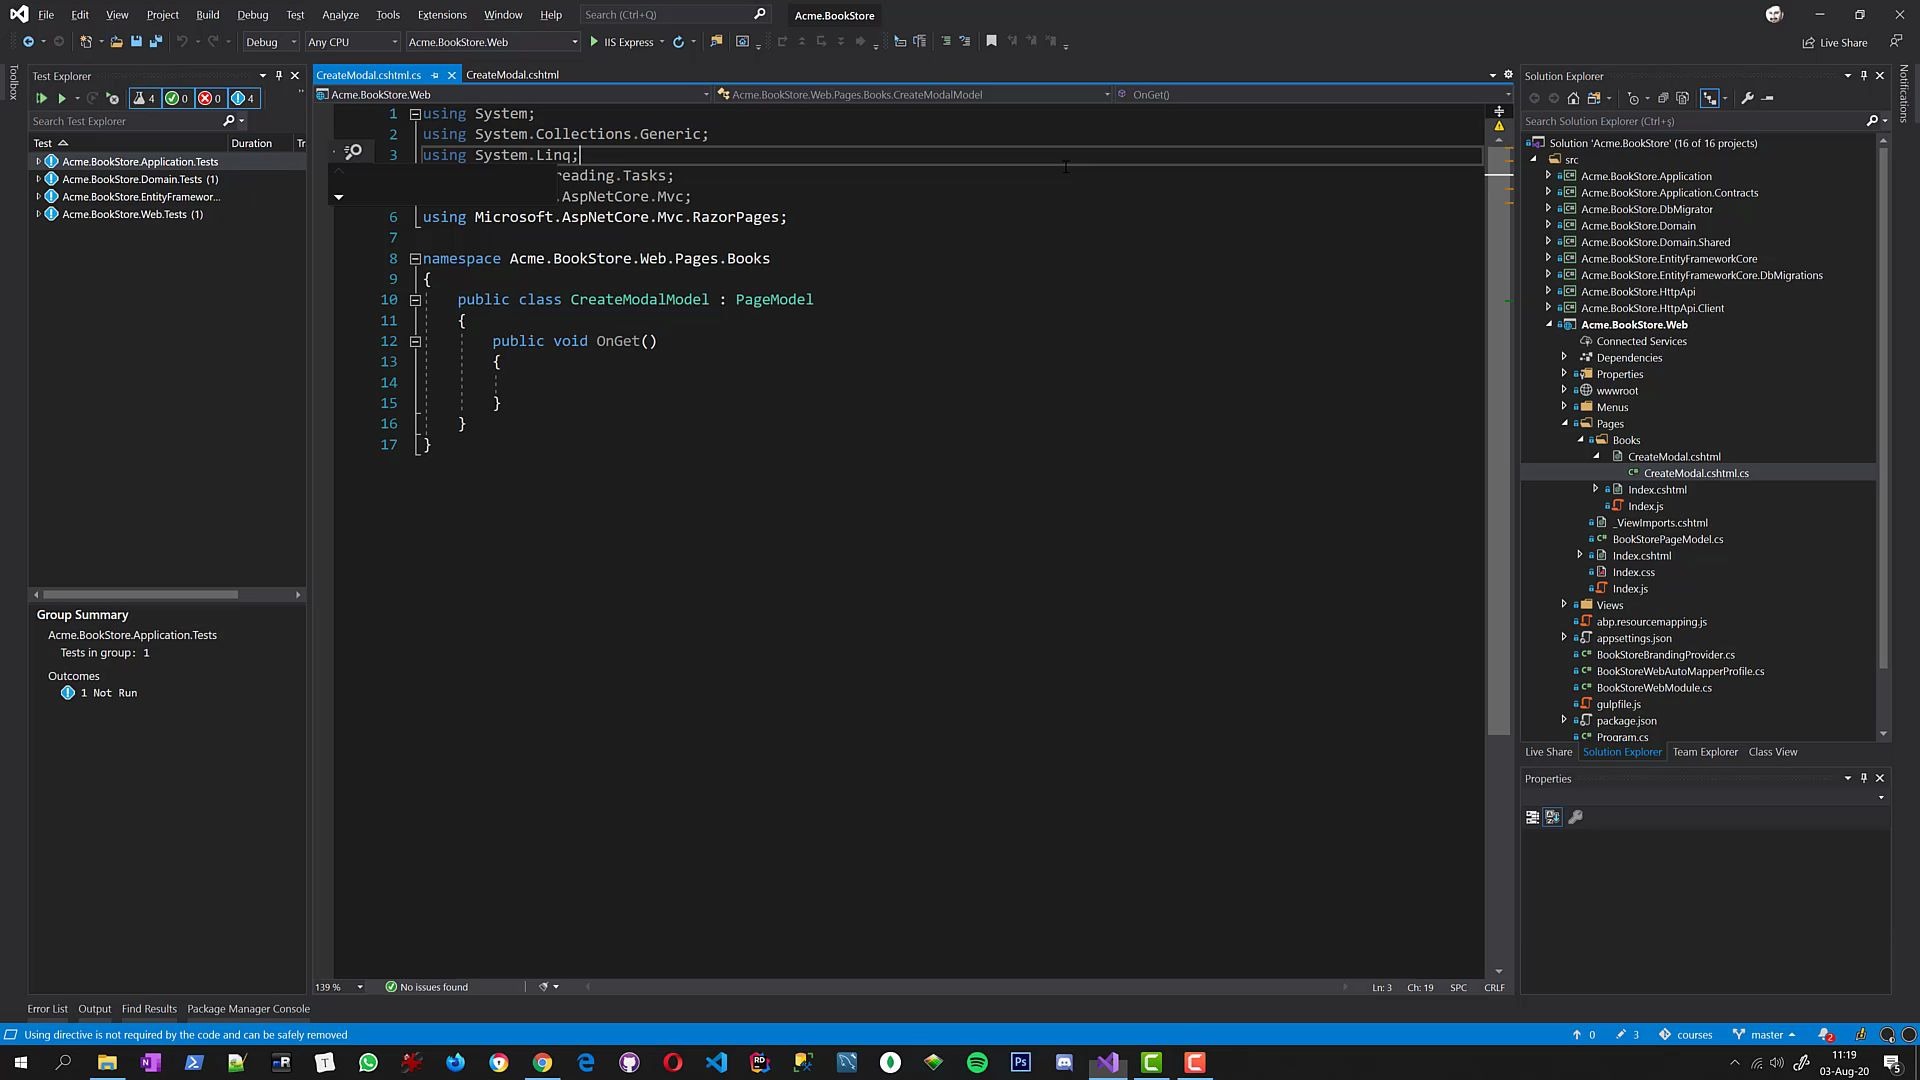The image size is (1920, 1080).
Task: Click Alphabetical sort icon in Properties
Action: [1552, 817]
